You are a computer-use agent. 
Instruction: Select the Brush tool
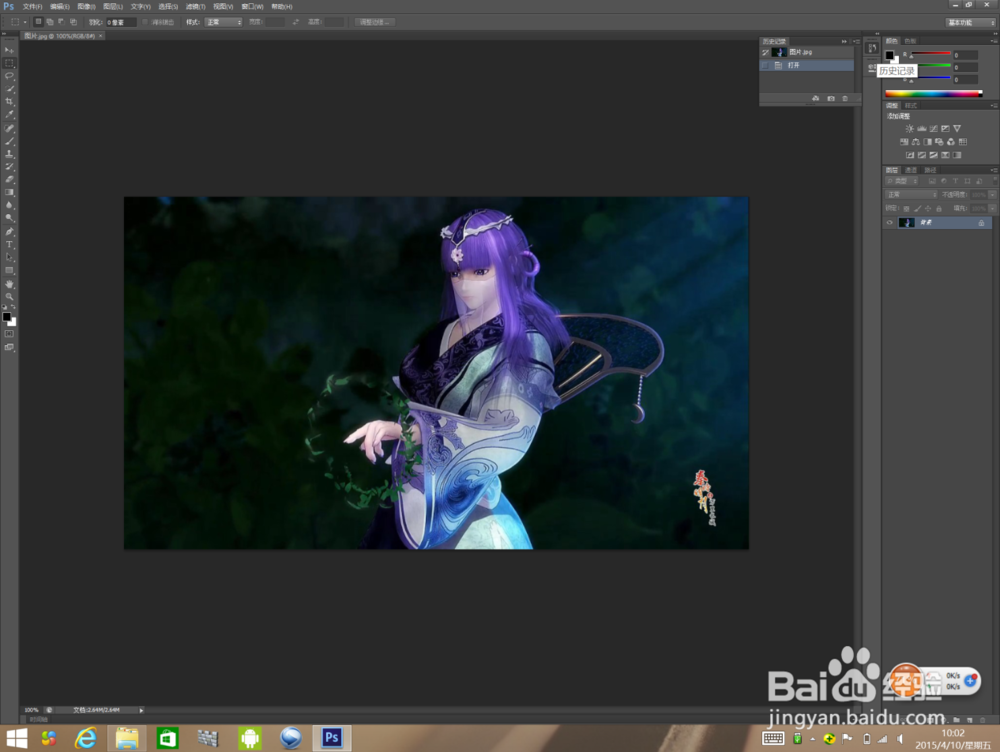[9, 141]
